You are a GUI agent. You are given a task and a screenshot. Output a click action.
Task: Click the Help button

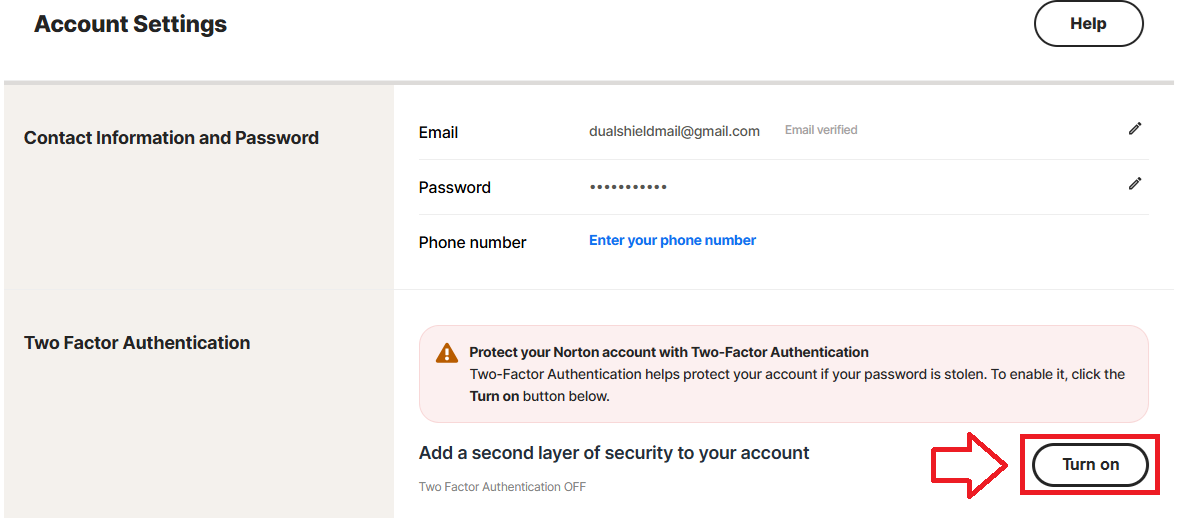coord(1088,24)
